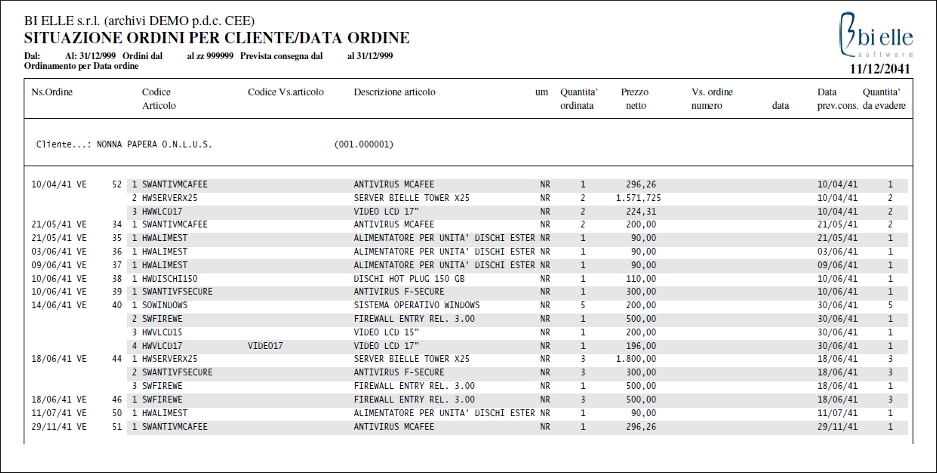Viewport: 937px width, 473px height.
Task: Click order number 35
Action: (x=117, y=238)
